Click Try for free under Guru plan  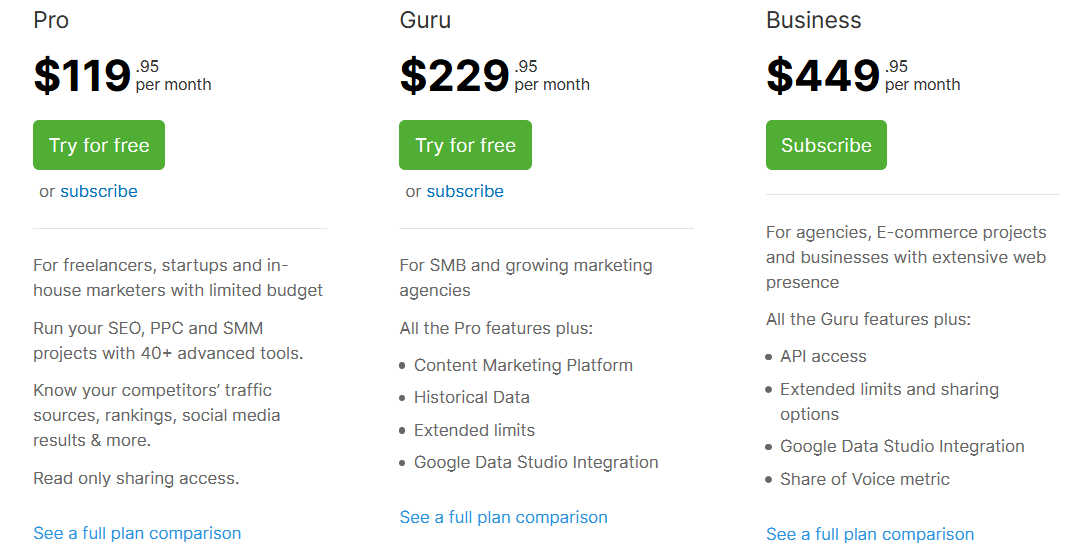tap(465, 145)
